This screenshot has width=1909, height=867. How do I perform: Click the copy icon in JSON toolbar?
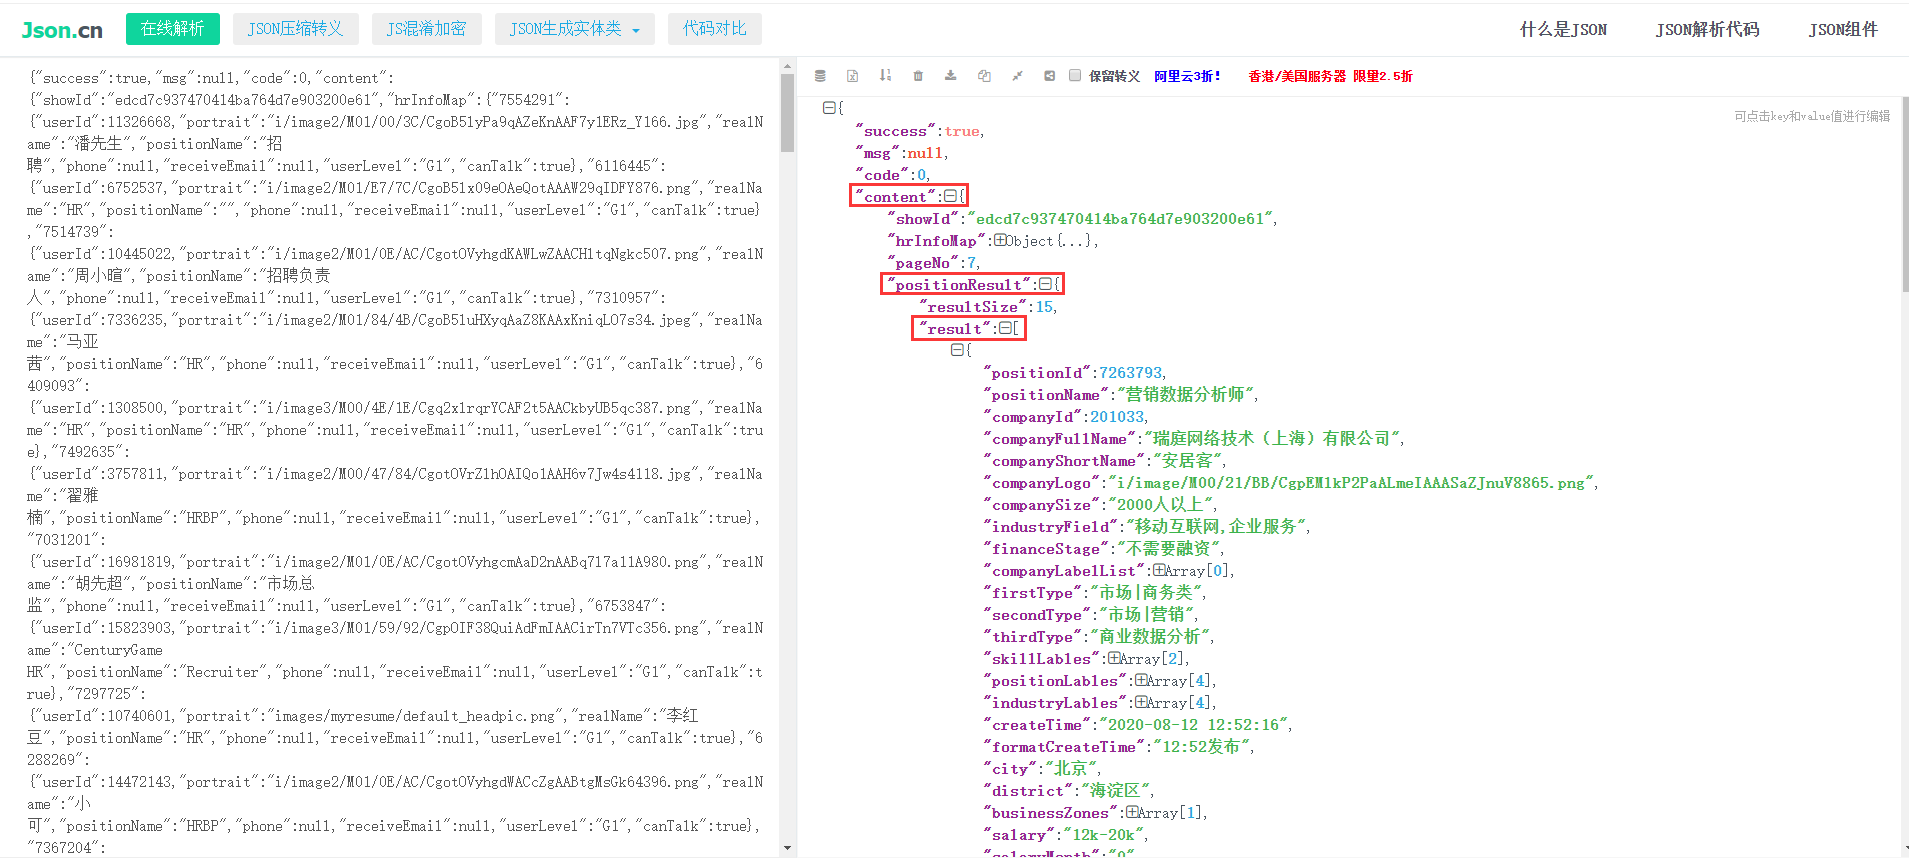point(984,76)
